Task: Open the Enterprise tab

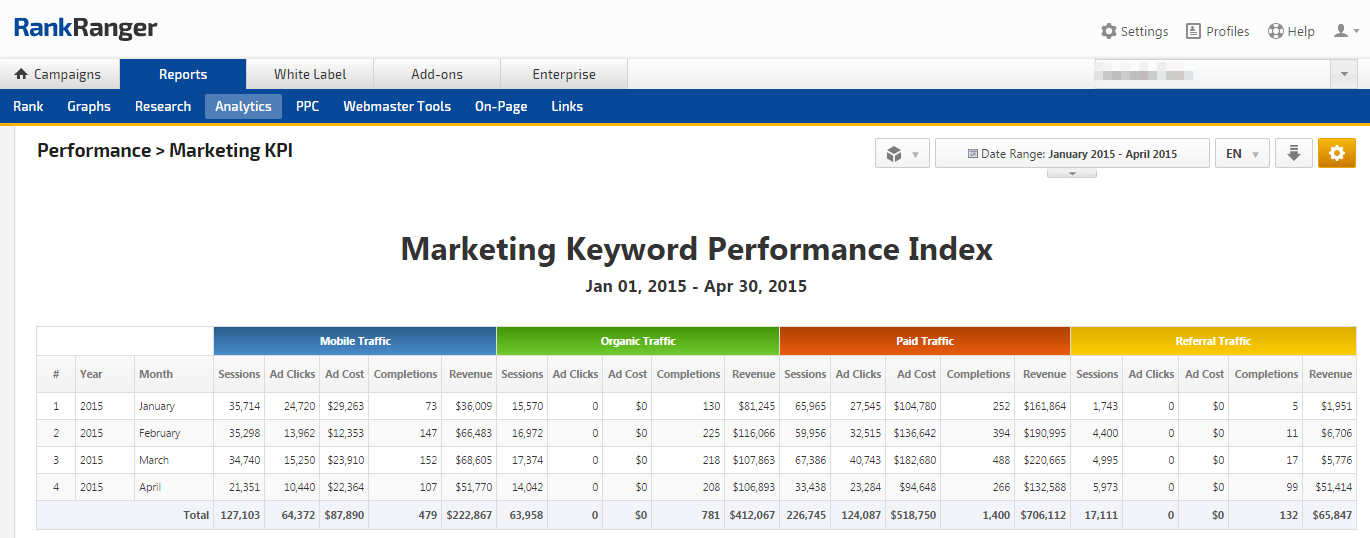Action: tap(563, 74)
